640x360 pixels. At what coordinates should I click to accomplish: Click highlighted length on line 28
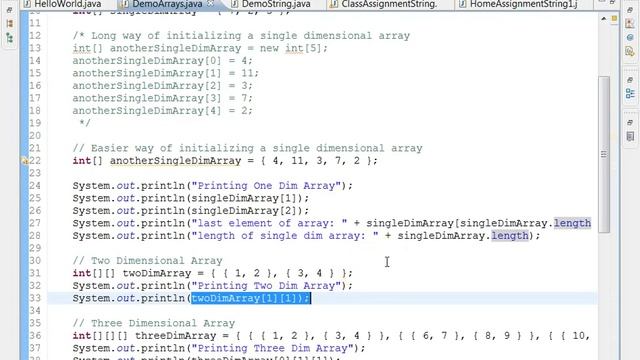point(509,236)
